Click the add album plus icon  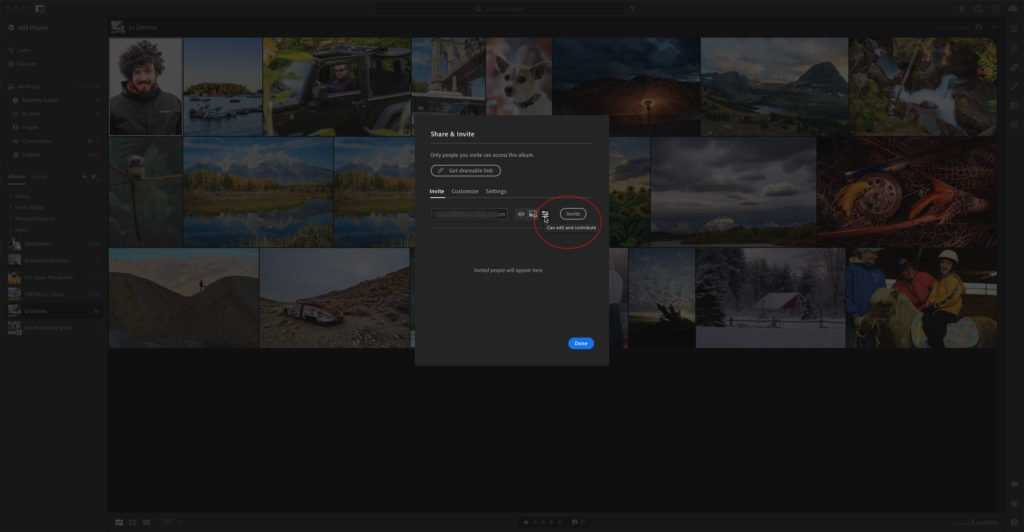85,177
